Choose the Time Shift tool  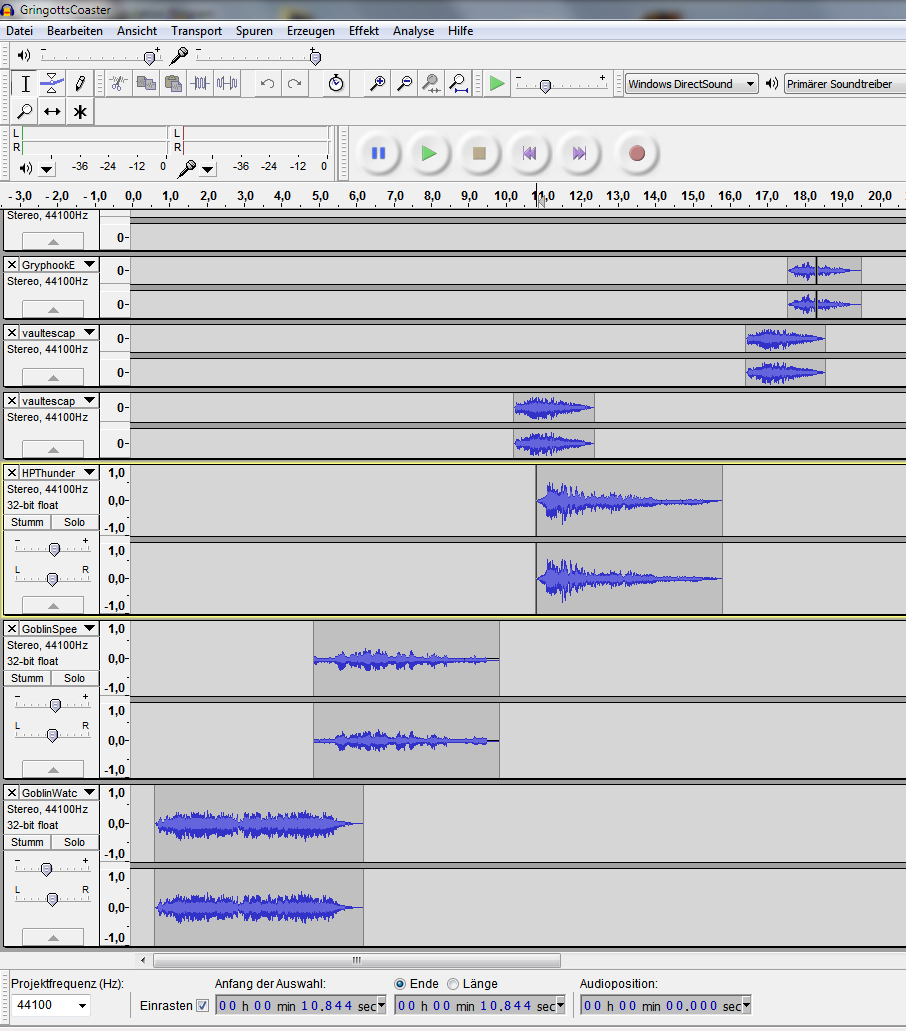[52, 112]
